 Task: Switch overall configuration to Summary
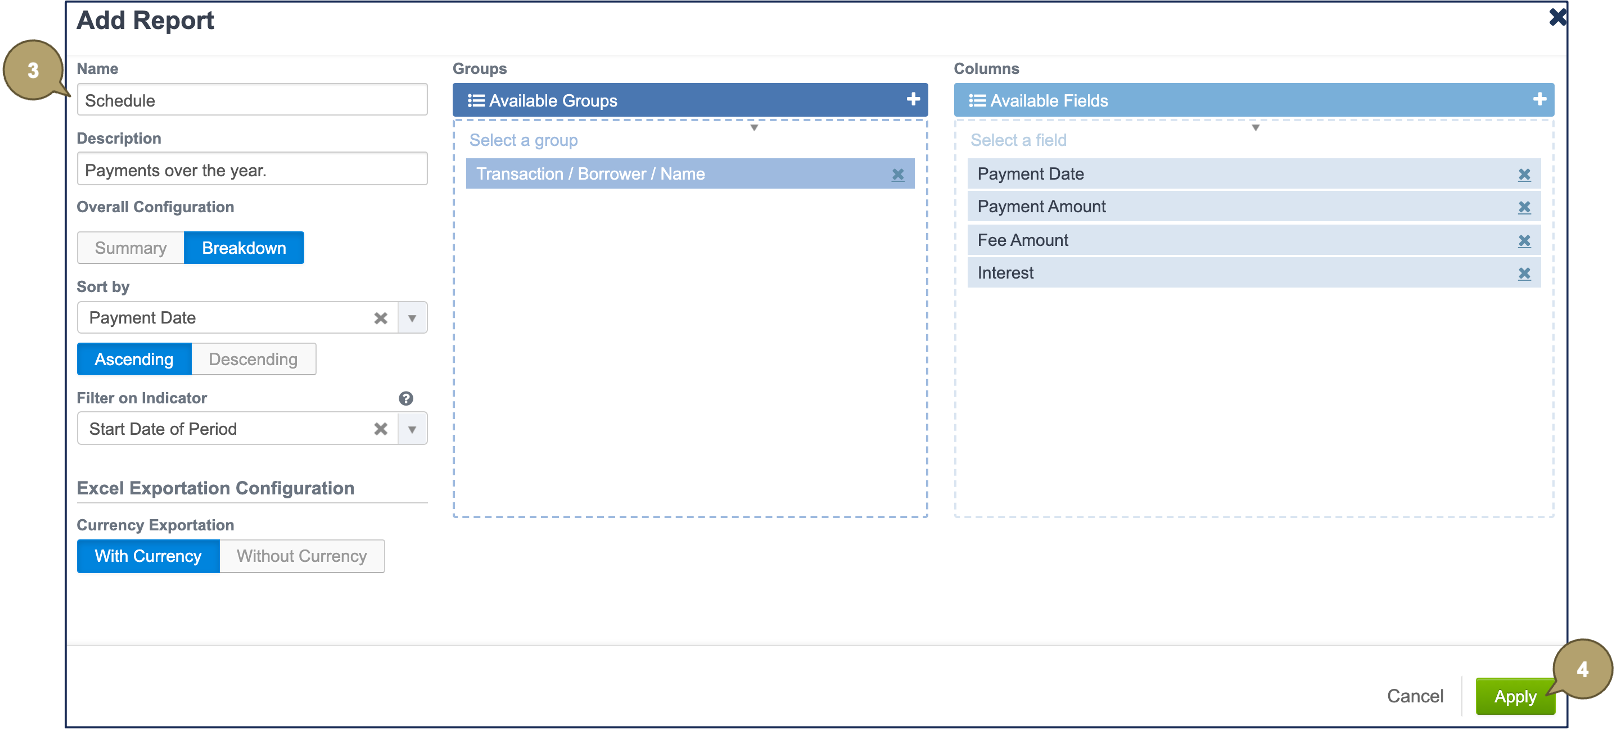coord(131,248)
